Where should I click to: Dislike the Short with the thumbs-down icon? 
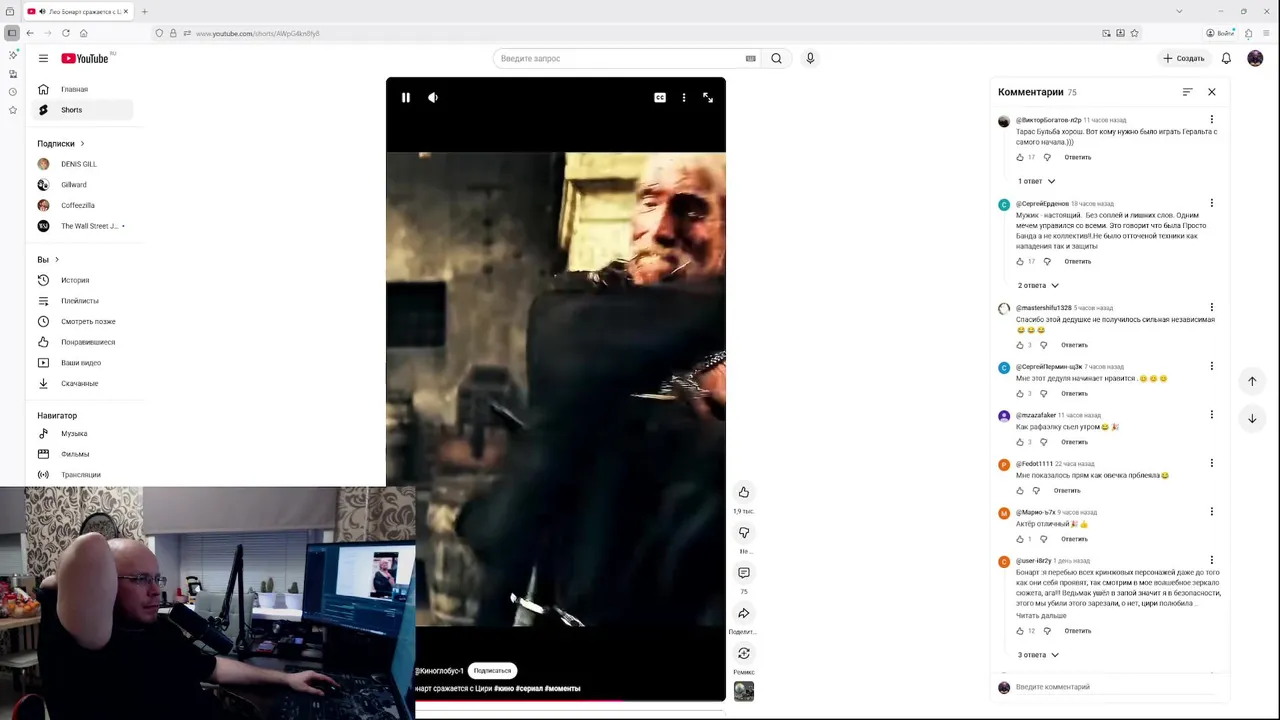click(744, 532)
